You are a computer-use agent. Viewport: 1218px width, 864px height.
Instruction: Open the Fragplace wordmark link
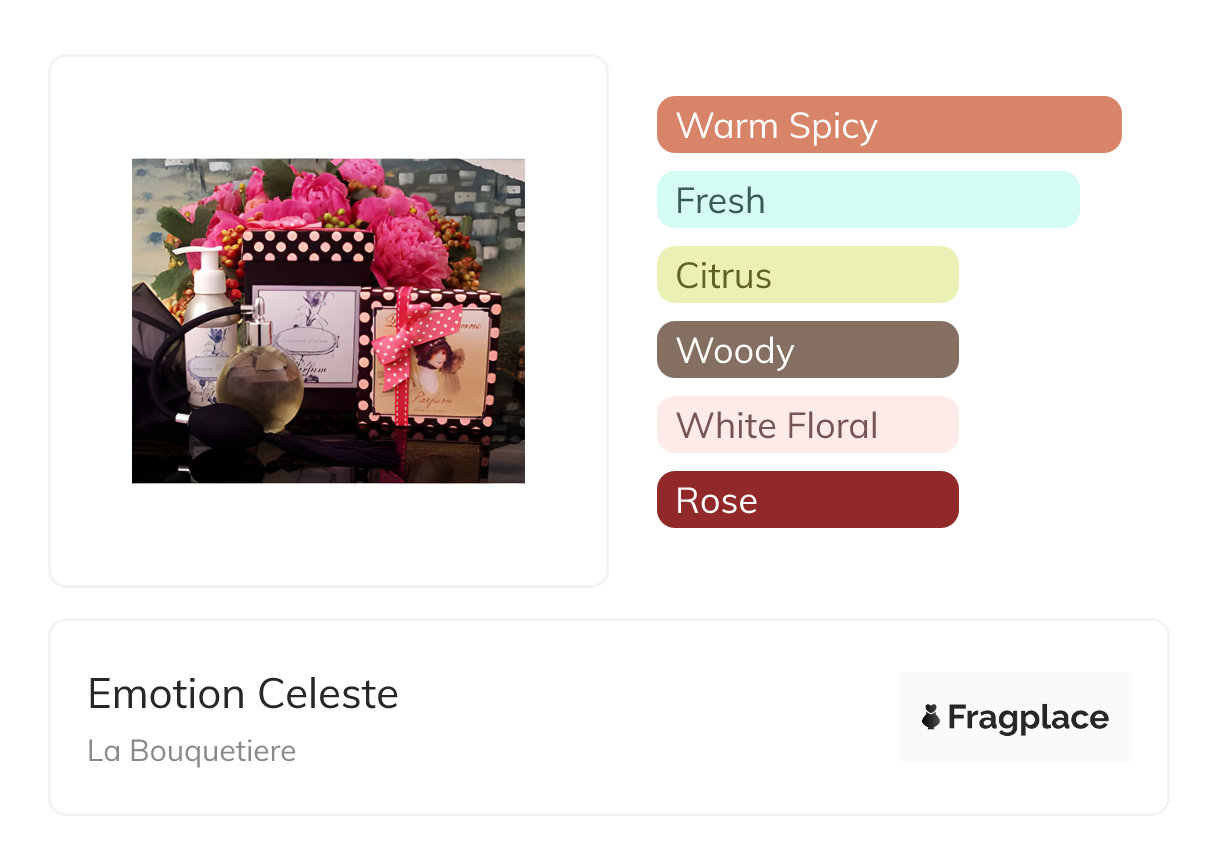(x=1028, y=717)
